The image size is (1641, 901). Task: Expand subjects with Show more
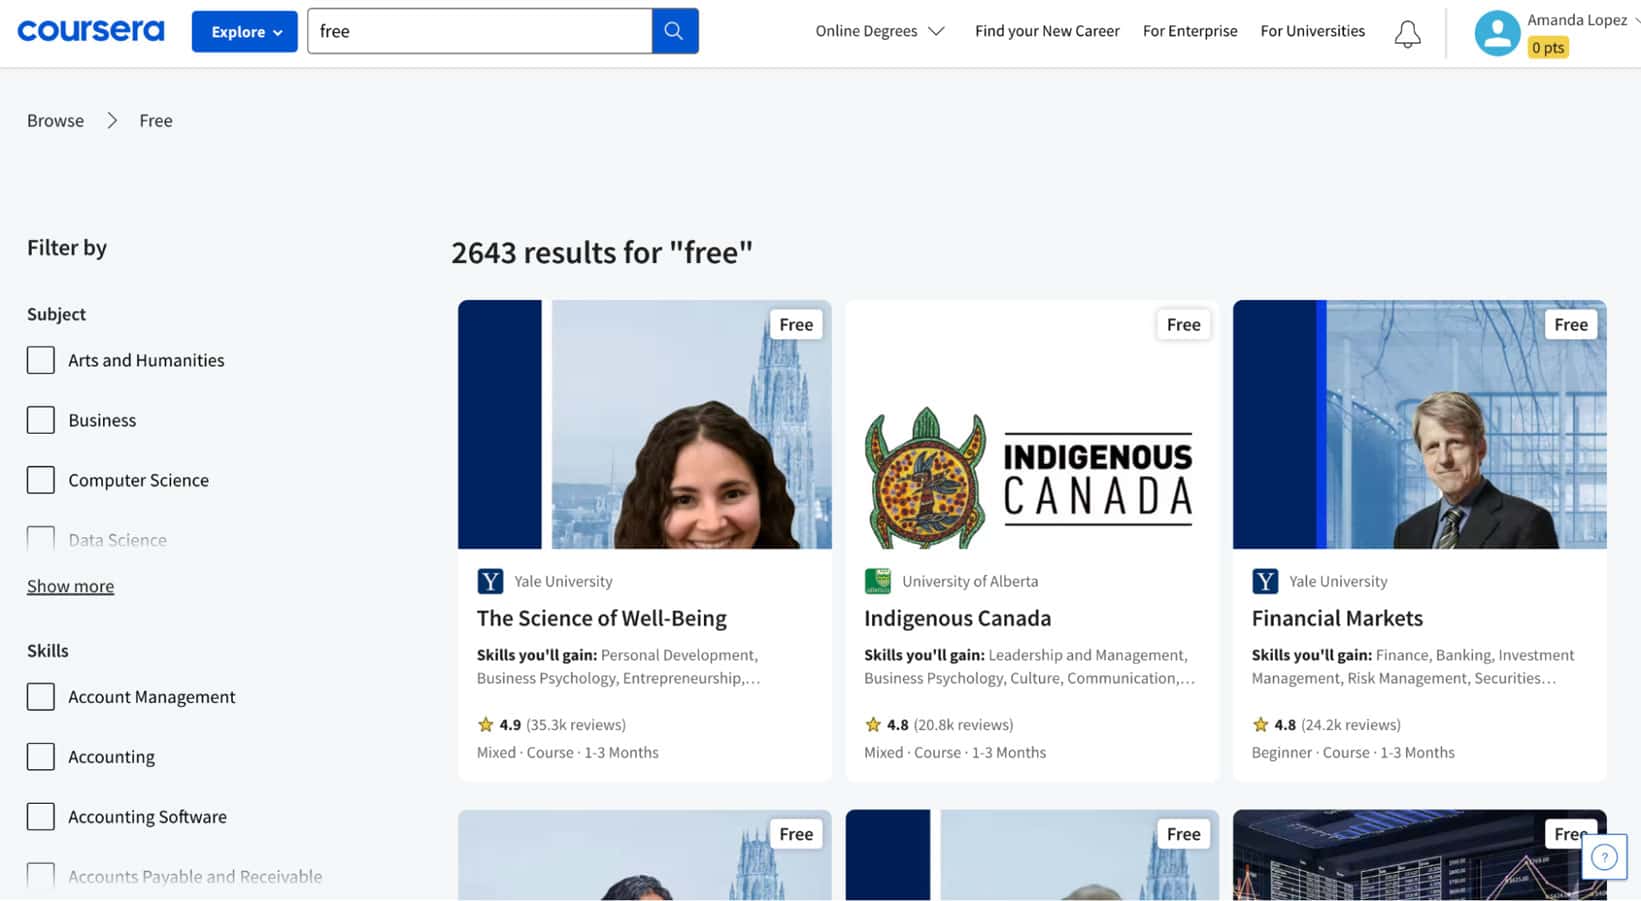70,586
